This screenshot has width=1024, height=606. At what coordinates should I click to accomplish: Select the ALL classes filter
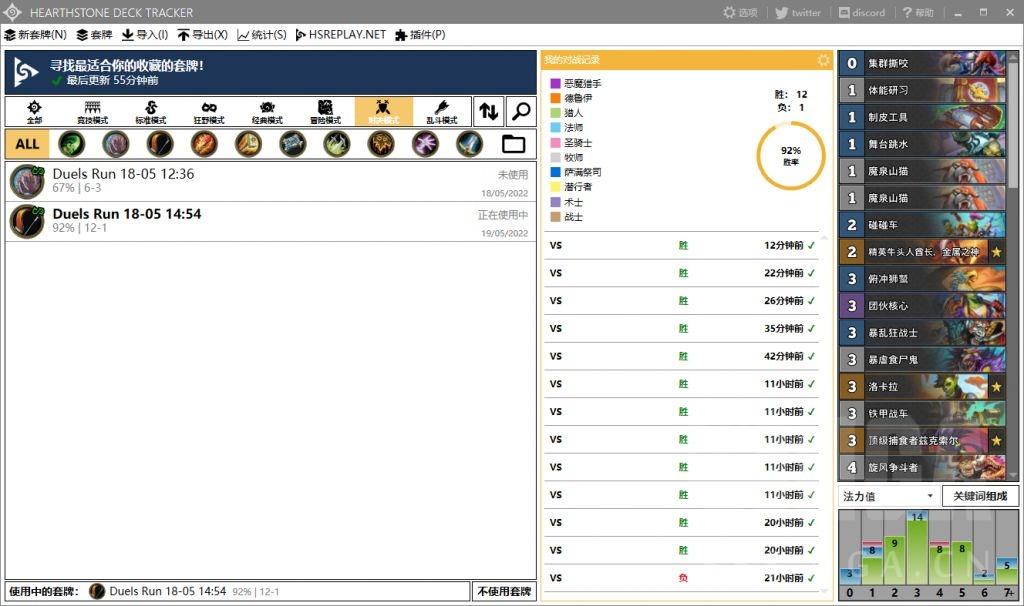(x=27, y=144)
